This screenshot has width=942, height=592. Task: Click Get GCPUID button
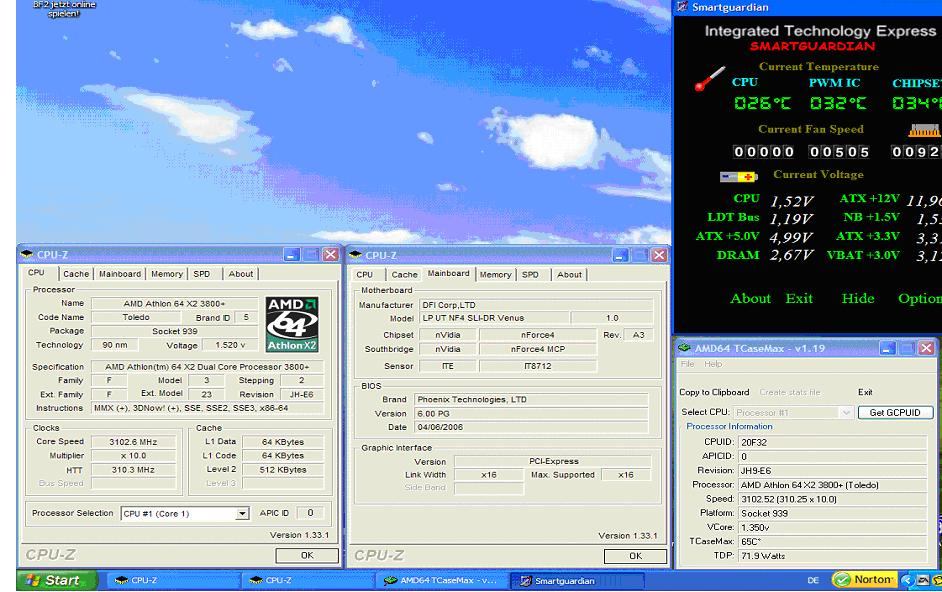click(x=895, y=412)
